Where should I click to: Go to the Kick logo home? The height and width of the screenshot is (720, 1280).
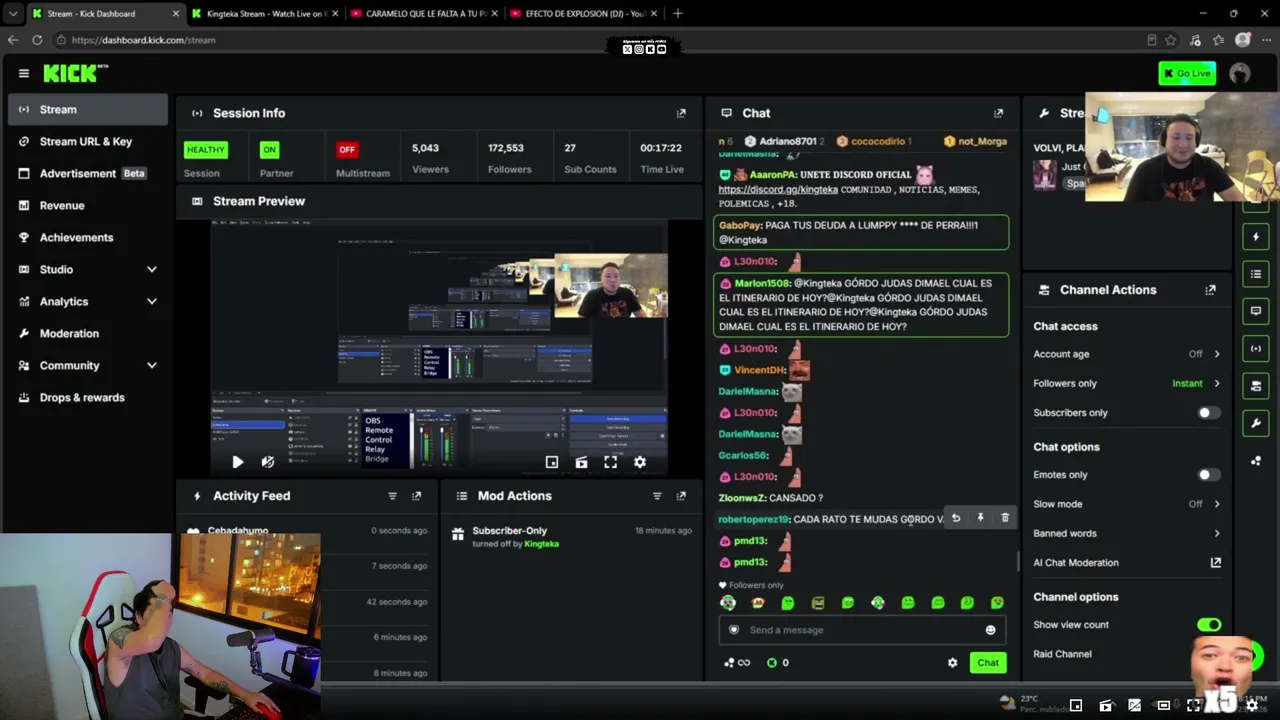(x=75, y=73)
